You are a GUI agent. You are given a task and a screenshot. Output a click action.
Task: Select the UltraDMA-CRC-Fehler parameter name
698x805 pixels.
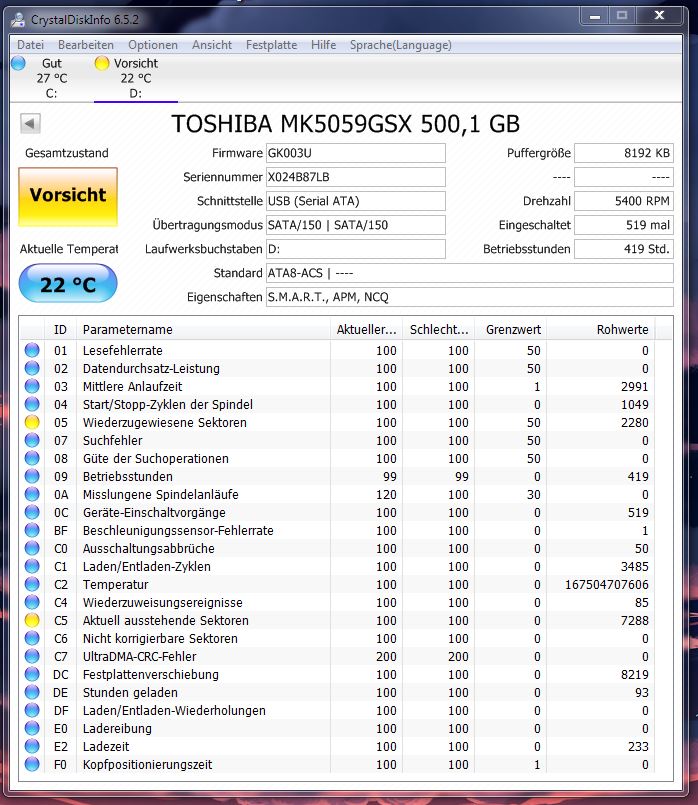point(140,657)
